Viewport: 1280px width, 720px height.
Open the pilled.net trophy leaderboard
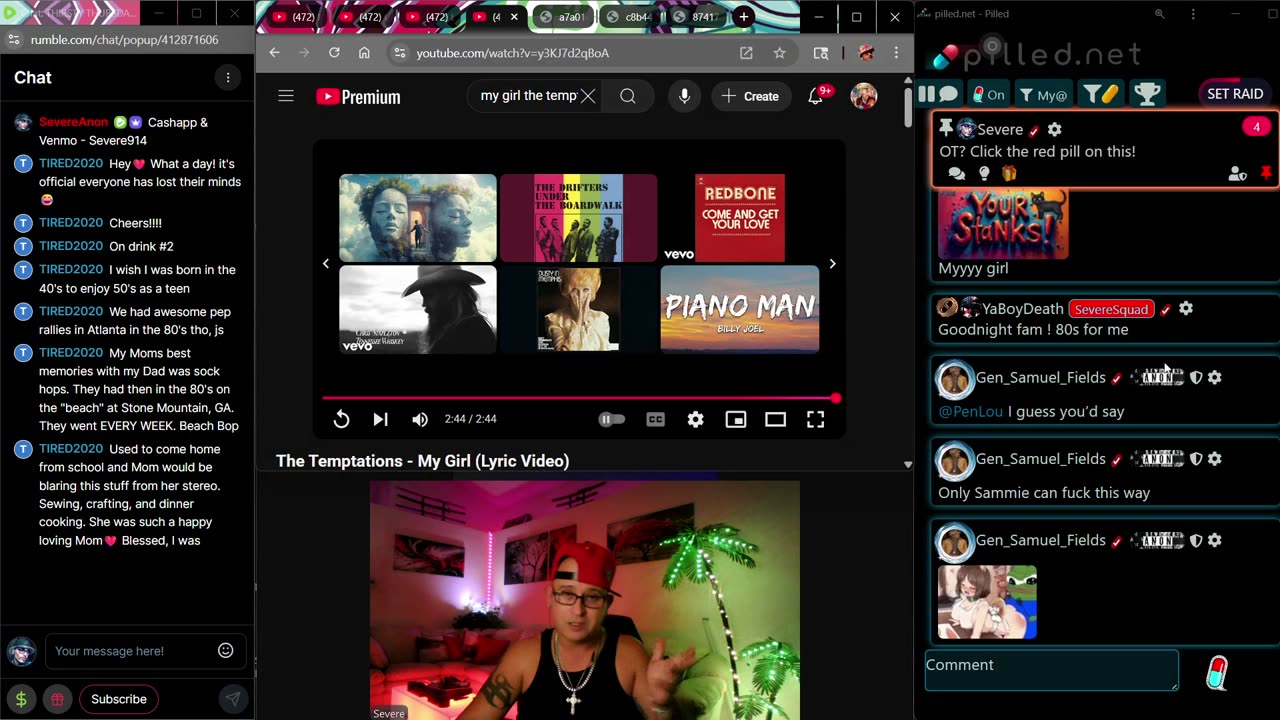pyautogui.click(x=1147, y=94)
